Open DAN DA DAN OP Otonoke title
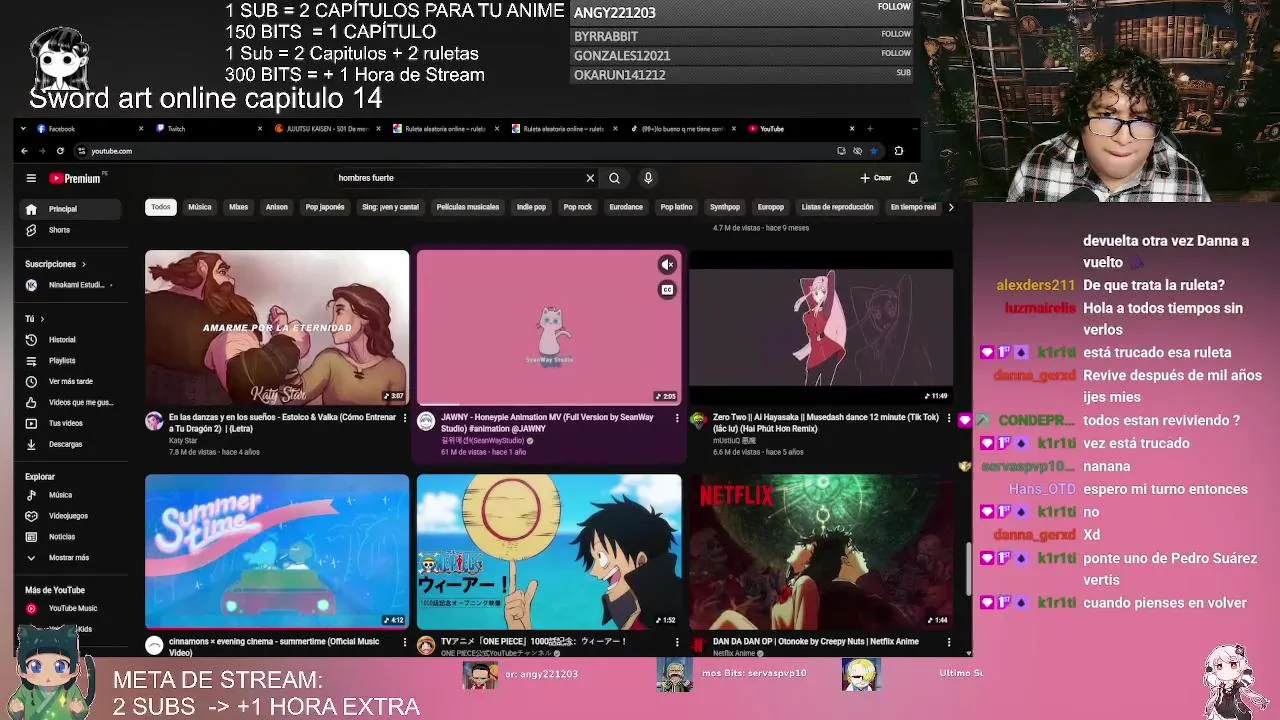This screenshot has width=1280, height=720. tap(816, 642)
